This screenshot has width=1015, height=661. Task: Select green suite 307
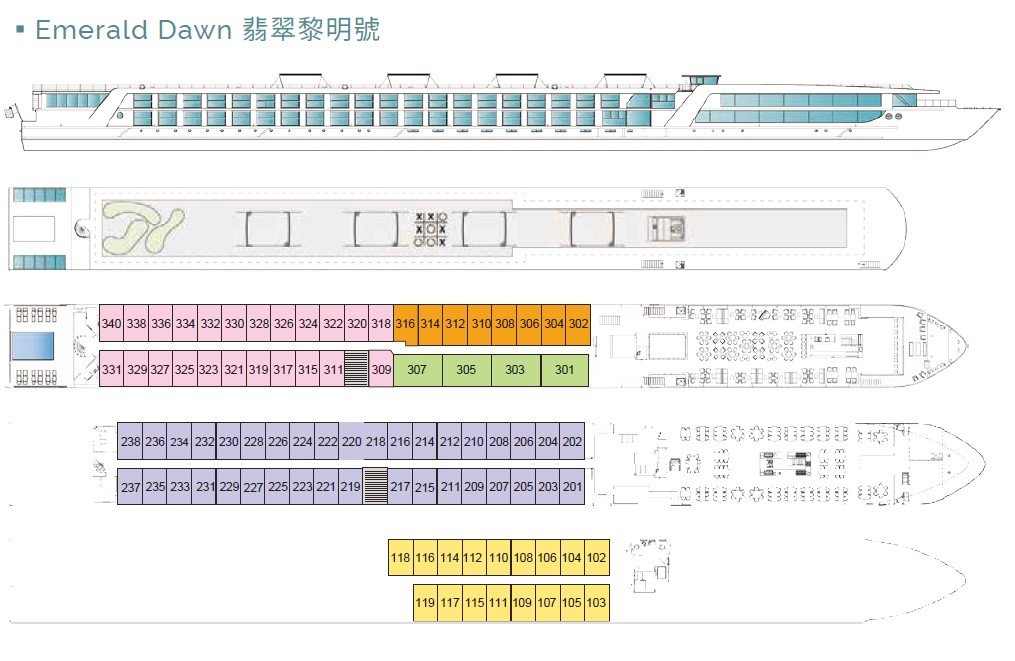[418, 370]
